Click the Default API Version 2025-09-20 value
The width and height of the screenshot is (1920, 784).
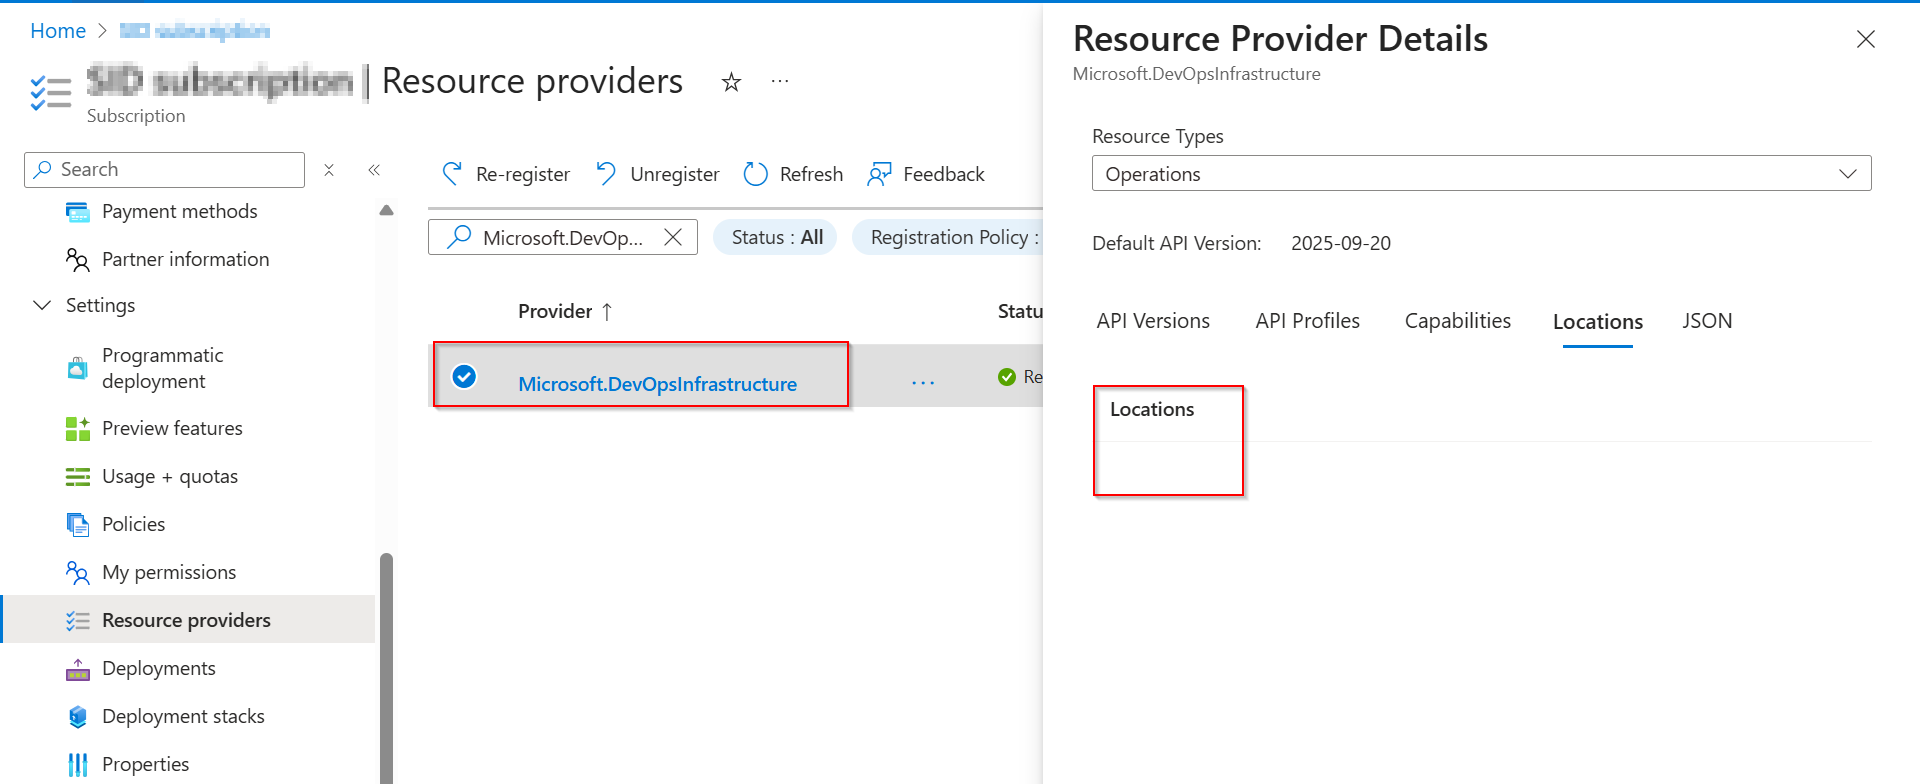pyautogui.click(x=1341, y=243)
